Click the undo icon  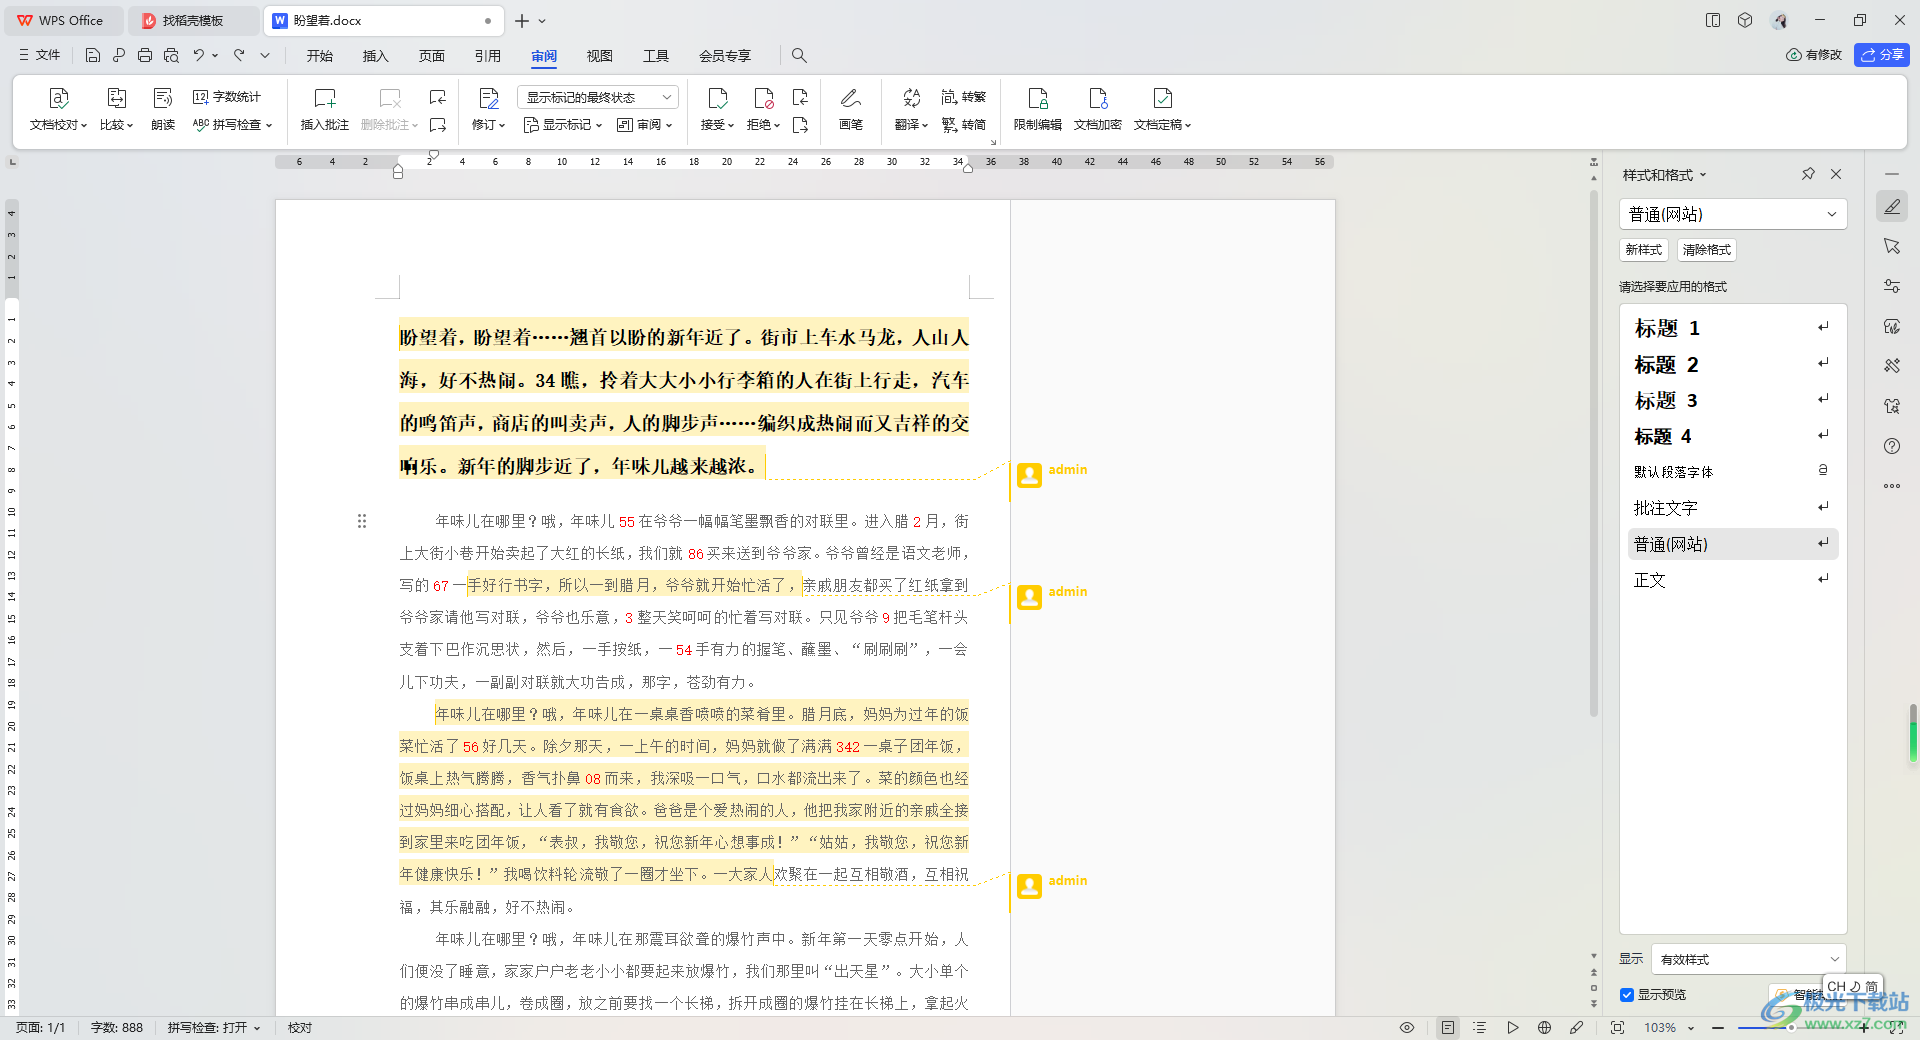(x=199, y=55)
